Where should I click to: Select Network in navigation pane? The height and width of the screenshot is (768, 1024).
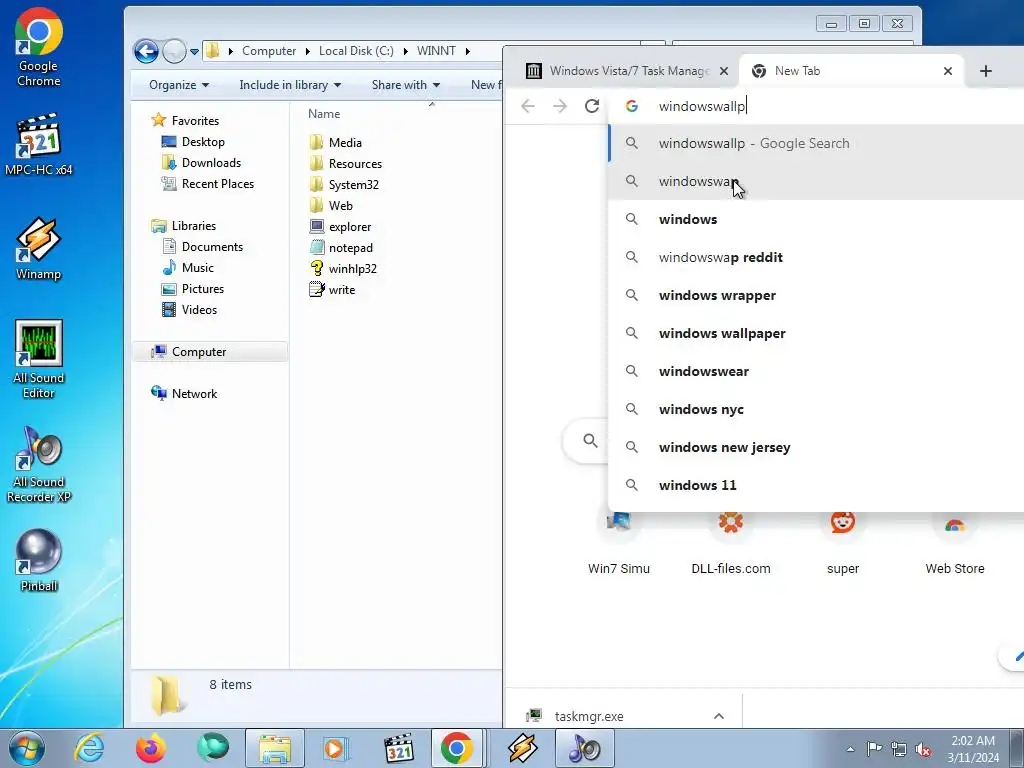pyautogui.click(x=184, y=394)
